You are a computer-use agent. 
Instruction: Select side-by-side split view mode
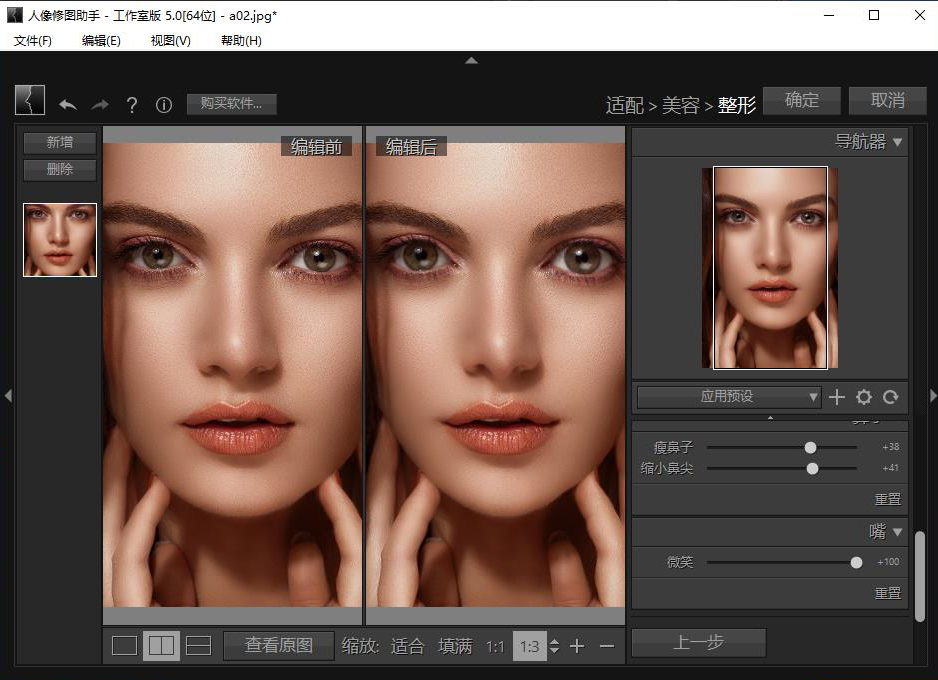(161, 646)
